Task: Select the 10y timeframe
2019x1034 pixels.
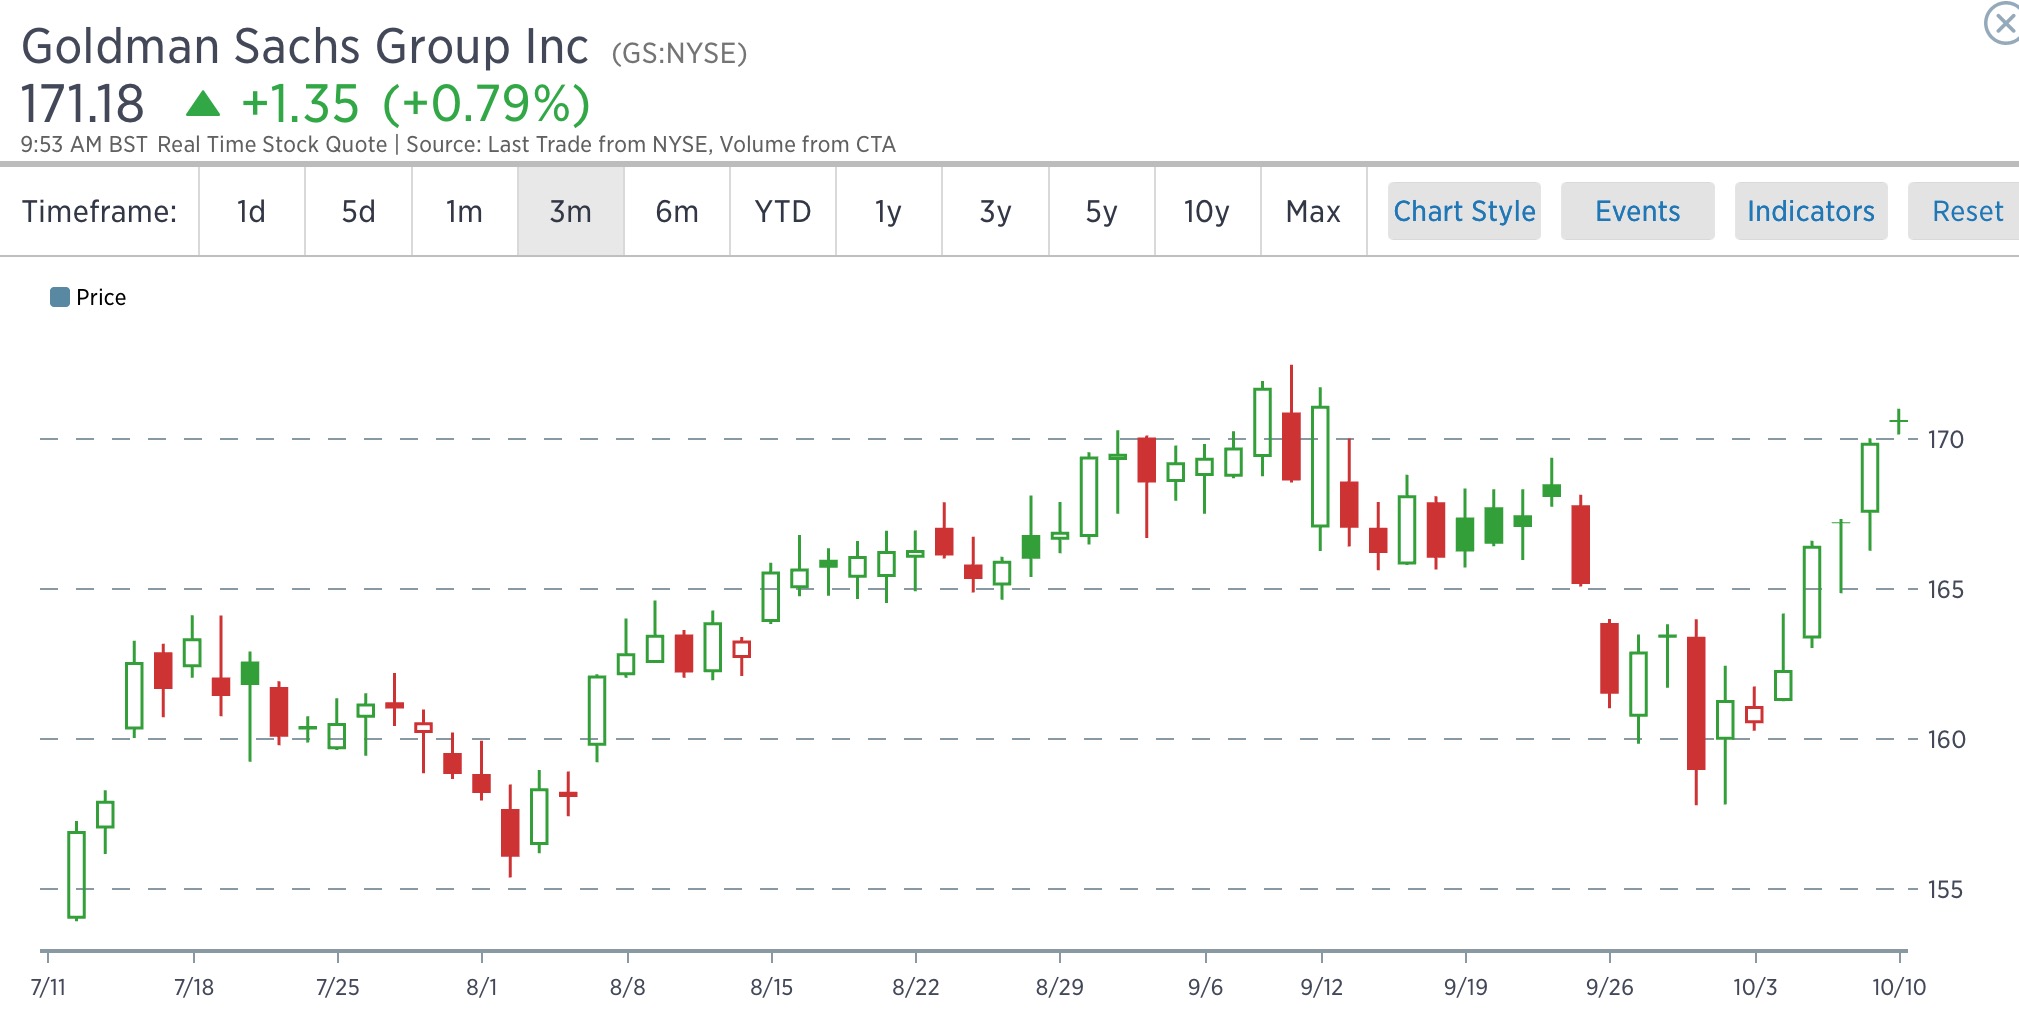Action: click(1207, 211)
